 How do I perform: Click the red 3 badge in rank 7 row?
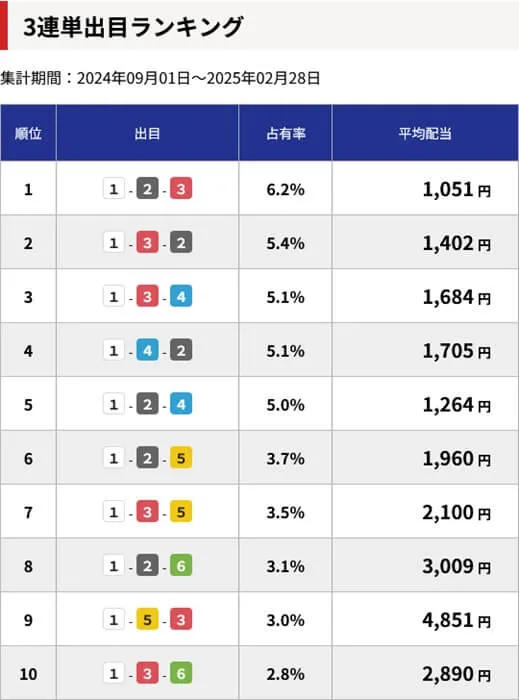pyautogui.click(x=148, y=512)
